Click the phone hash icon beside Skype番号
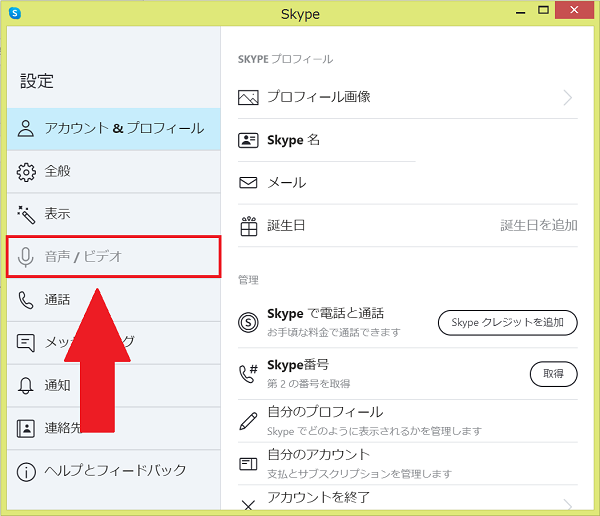This screenshot has height=516, width=600. click(x=248, y=374)
